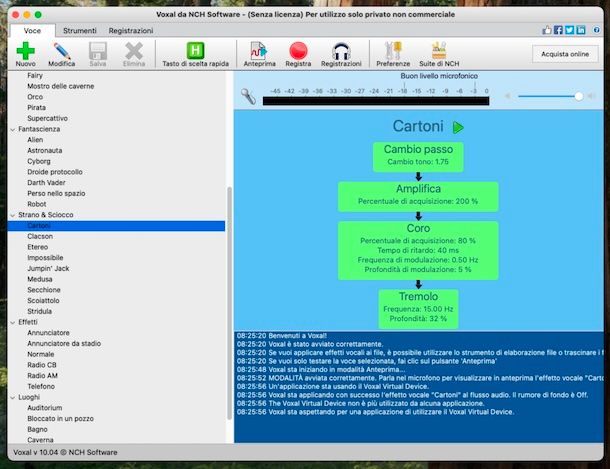The image size is (610, 469).
Task: Click the Elimina X icon
Action: click(134, 54)
